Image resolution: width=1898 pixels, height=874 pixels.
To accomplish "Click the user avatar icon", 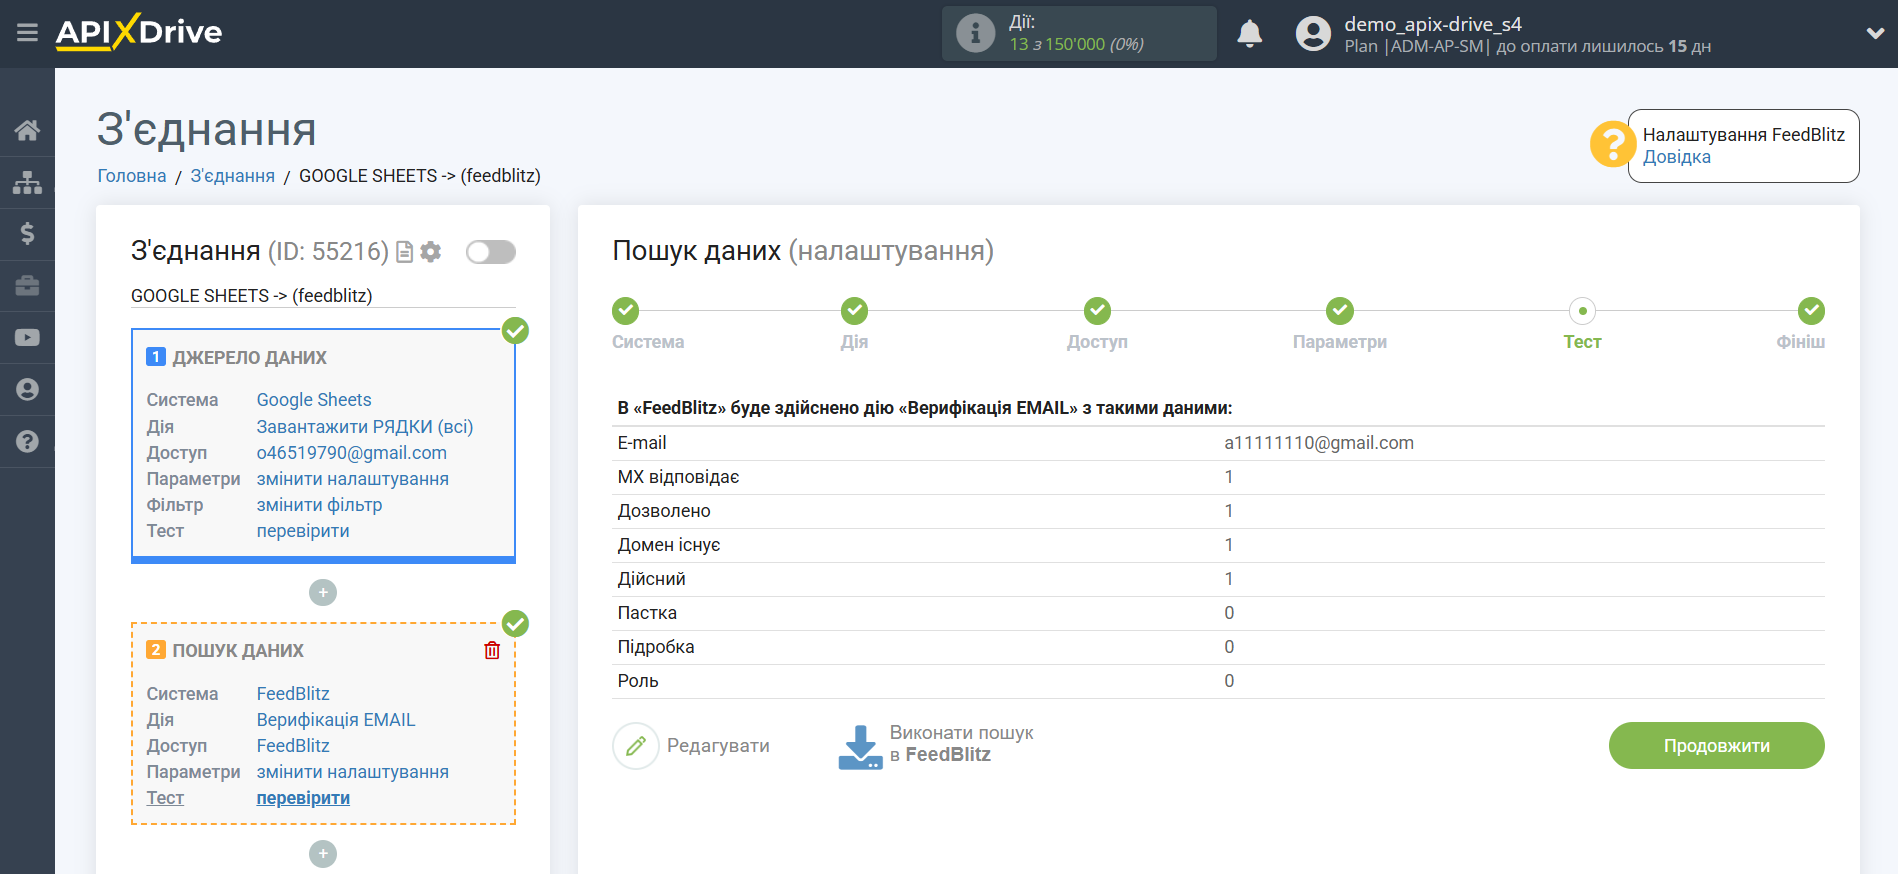I will coord(1313,34).
